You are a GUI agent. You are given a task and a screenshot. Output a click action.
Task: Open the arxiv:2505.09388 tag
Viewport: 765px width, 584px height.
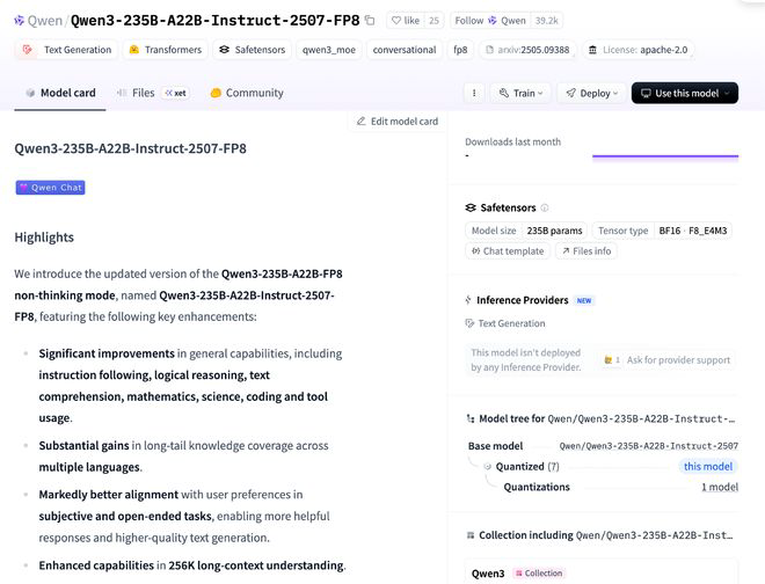coord(528,50)
